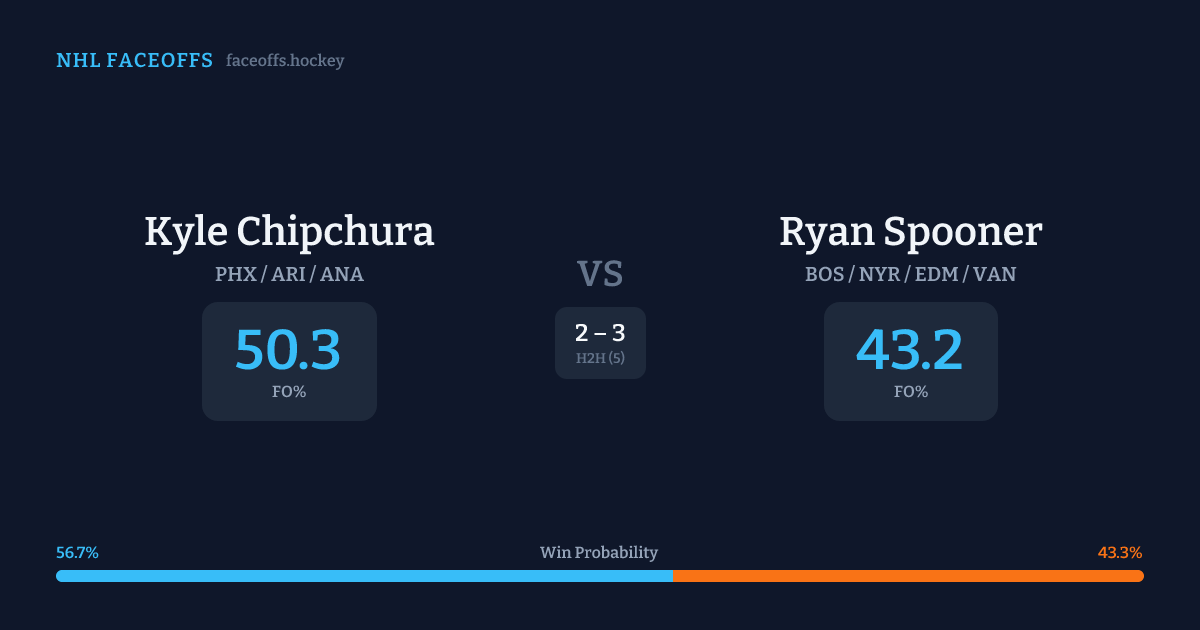1200x630 pixels.
Task: Select Ryan Spooner's player name
Action: pyautogui.click(x=910, y=231)
